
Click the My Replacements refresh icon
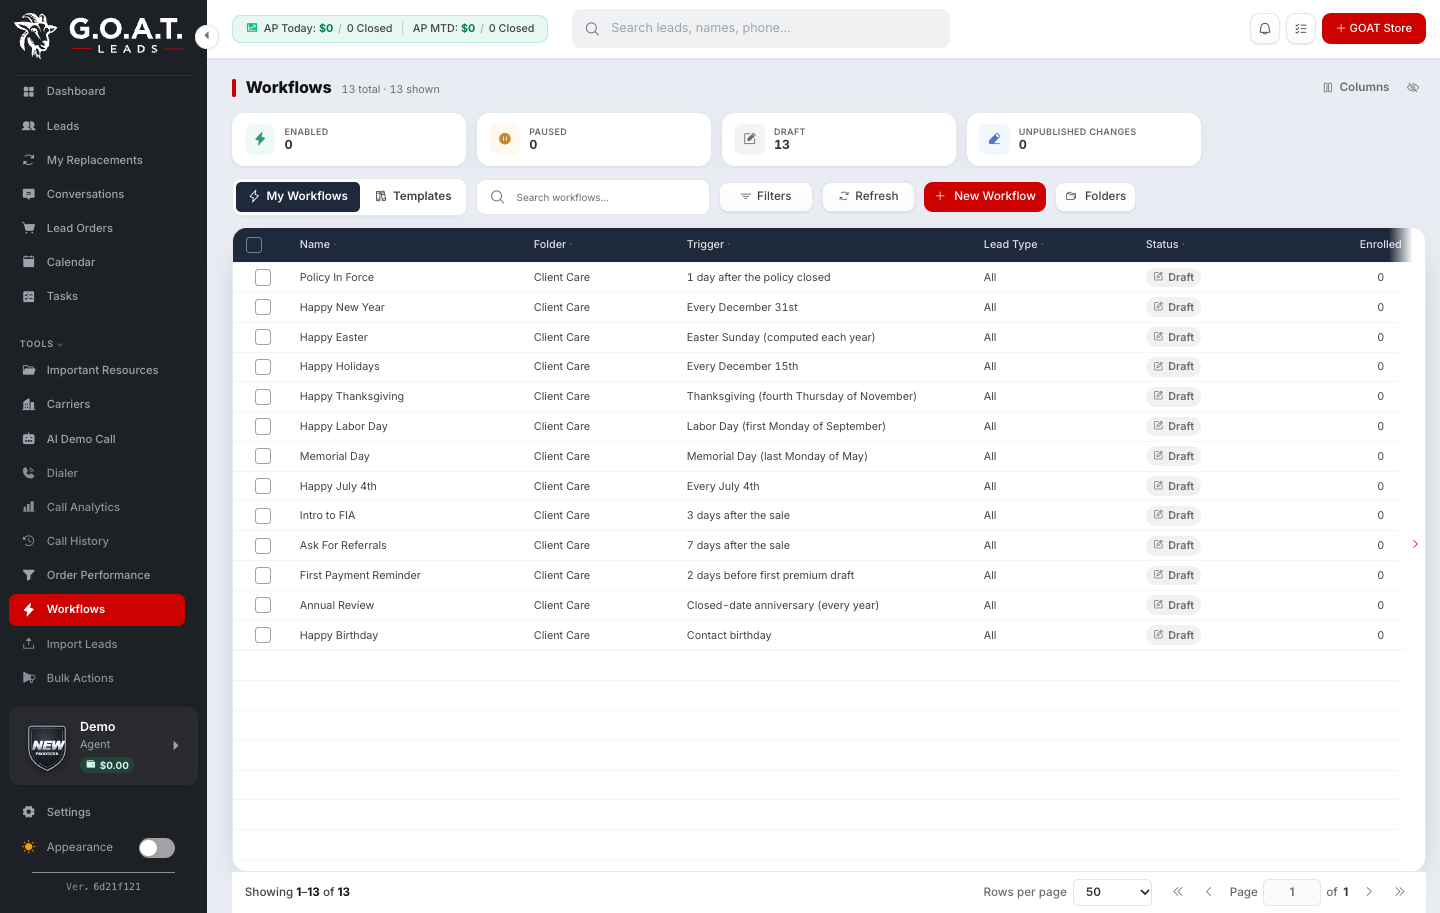pos(29,160)
